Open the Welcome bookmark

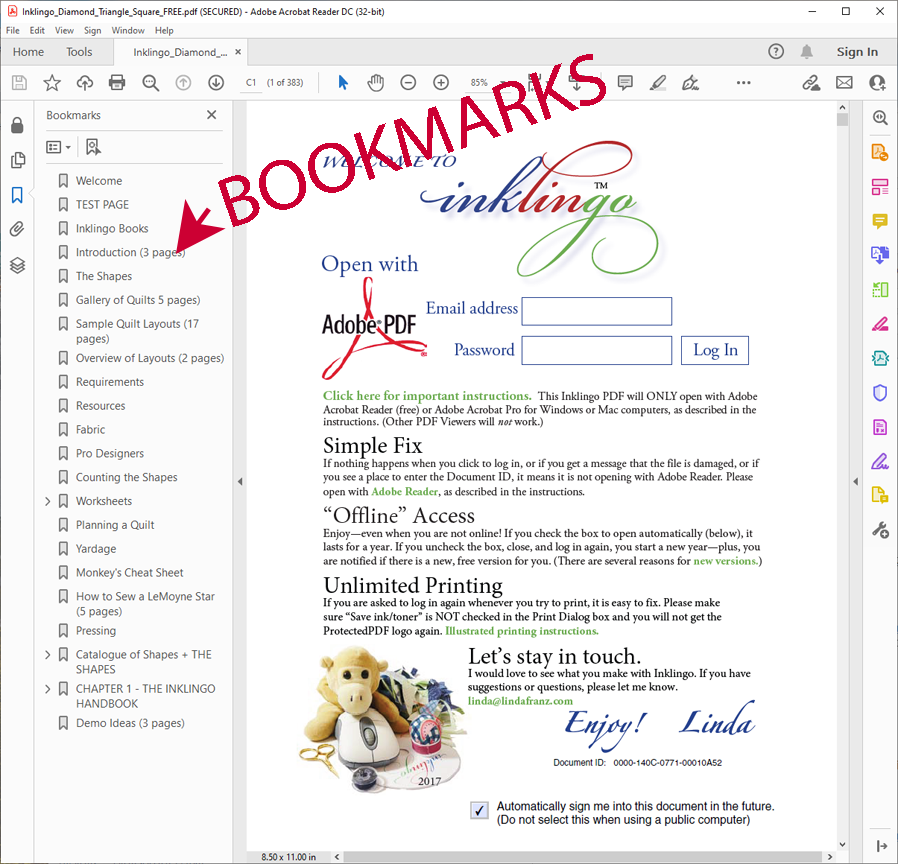coord(99,181)
